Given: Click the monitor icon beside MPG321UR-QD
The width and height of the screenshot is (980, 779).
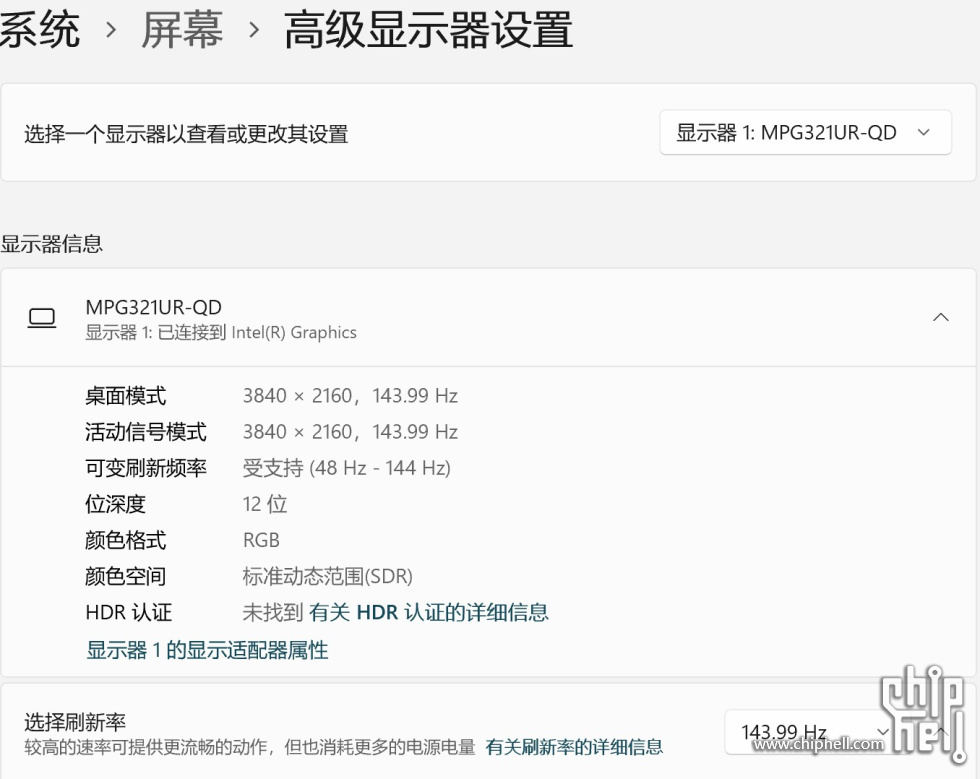Looking at the screenshot, I should (42, 318).
